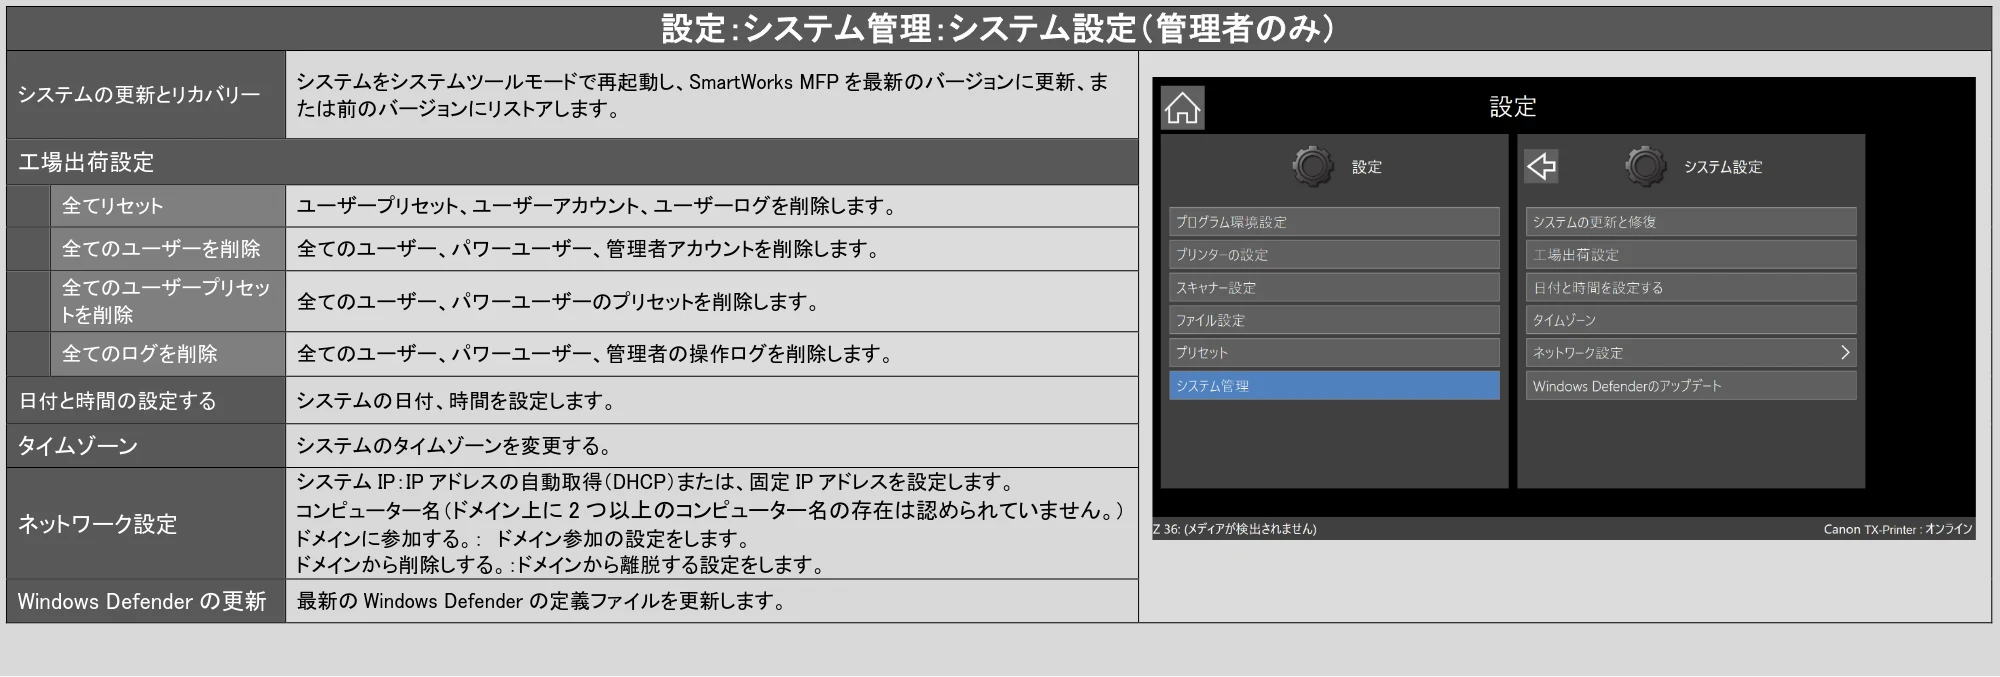Click the 工場出荷設定 table section header

[572, 162]
